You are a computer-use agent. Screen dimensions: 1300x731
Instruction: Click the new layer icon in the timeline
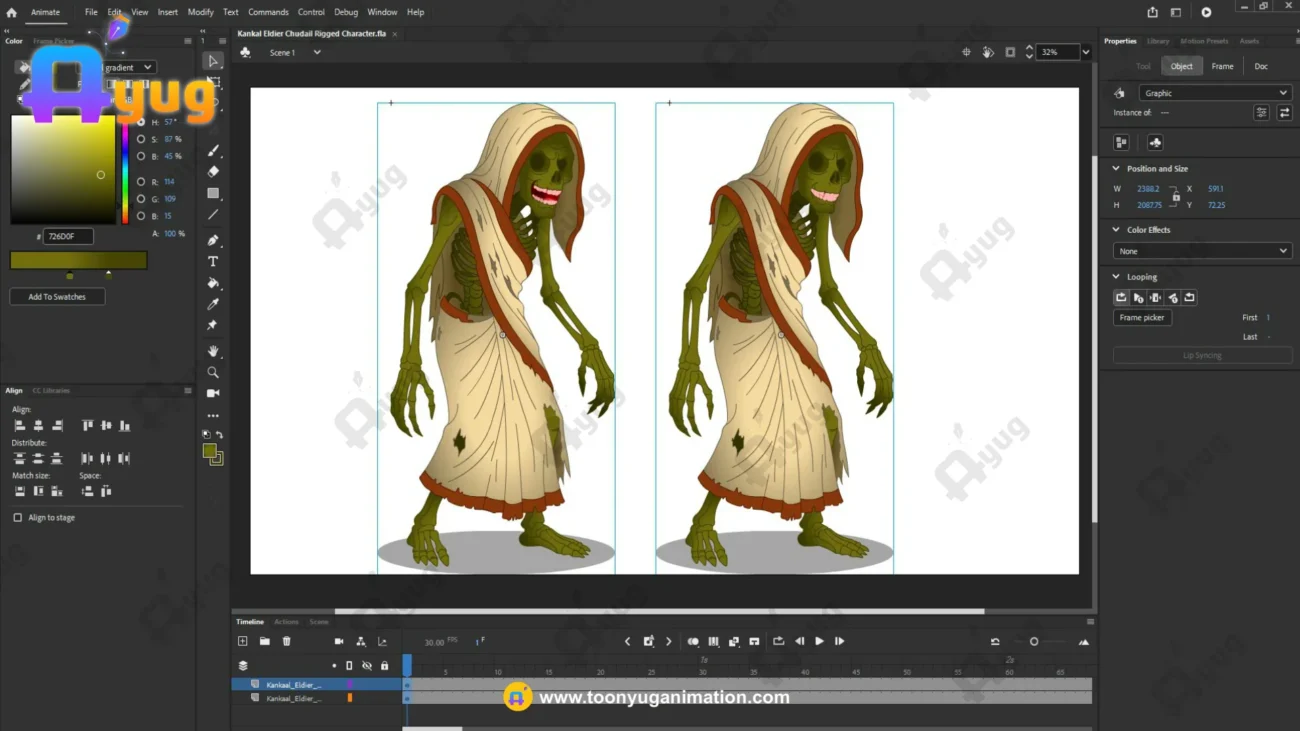click(x=242, y=642)
